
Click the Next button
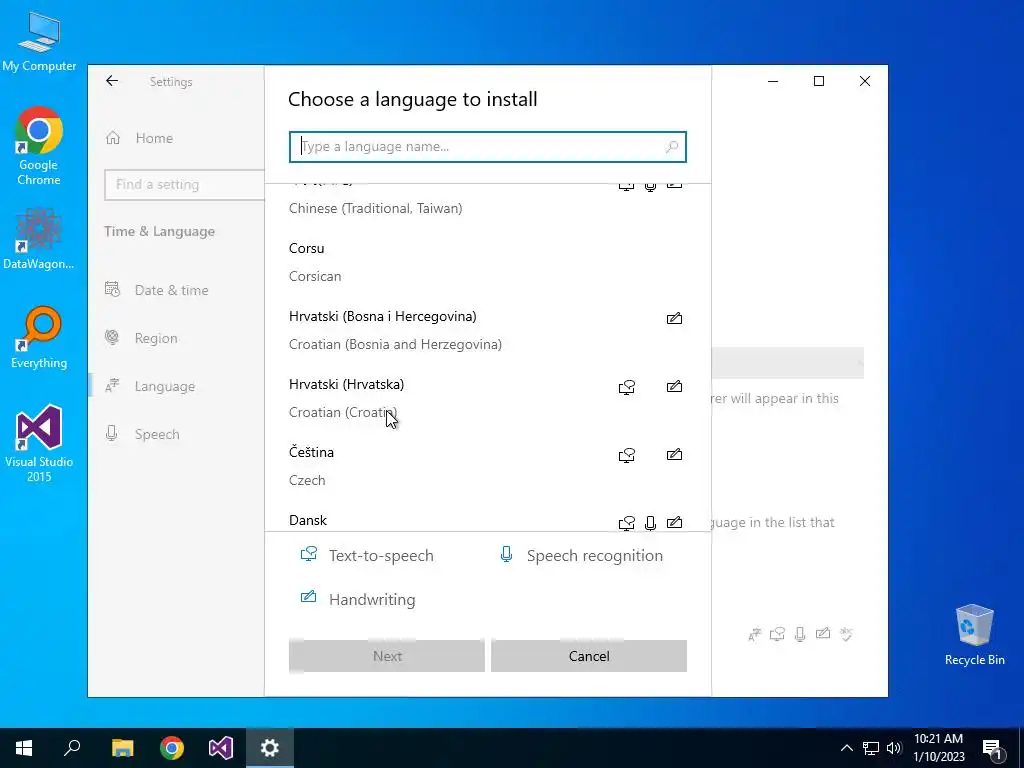pos(387,656)
